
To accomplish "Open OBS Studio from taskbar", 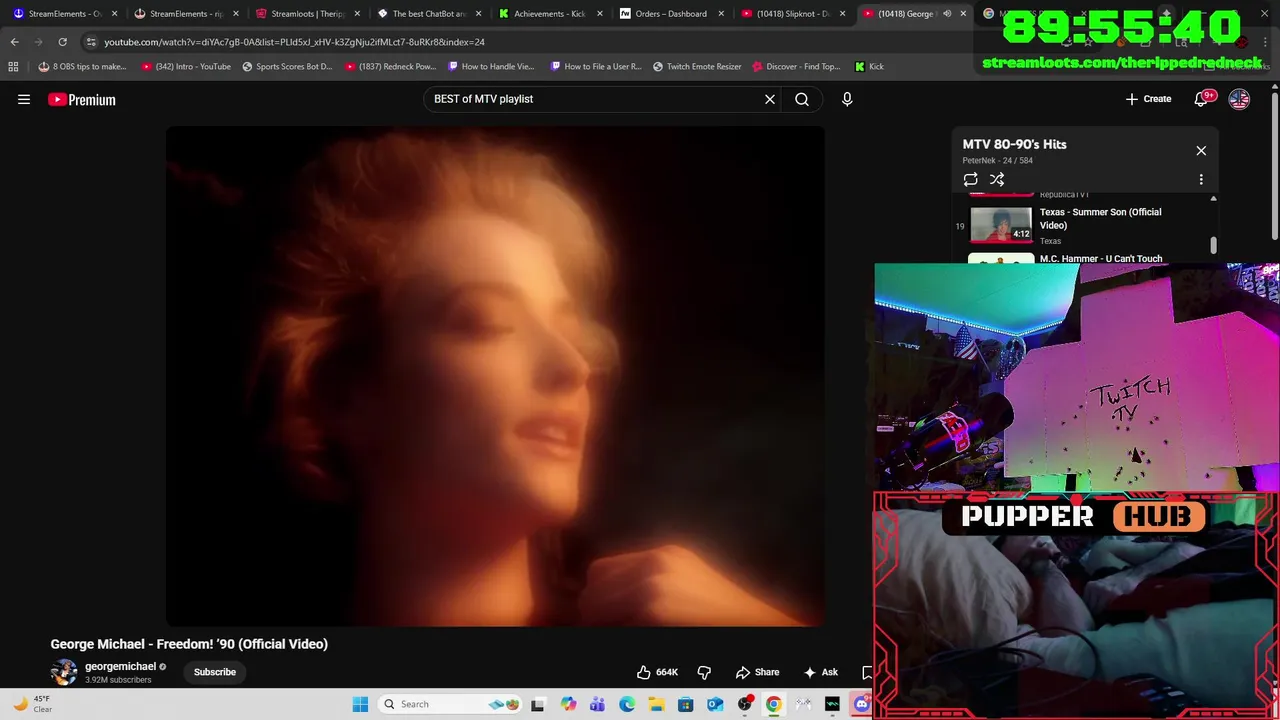I will click(744, 704).
